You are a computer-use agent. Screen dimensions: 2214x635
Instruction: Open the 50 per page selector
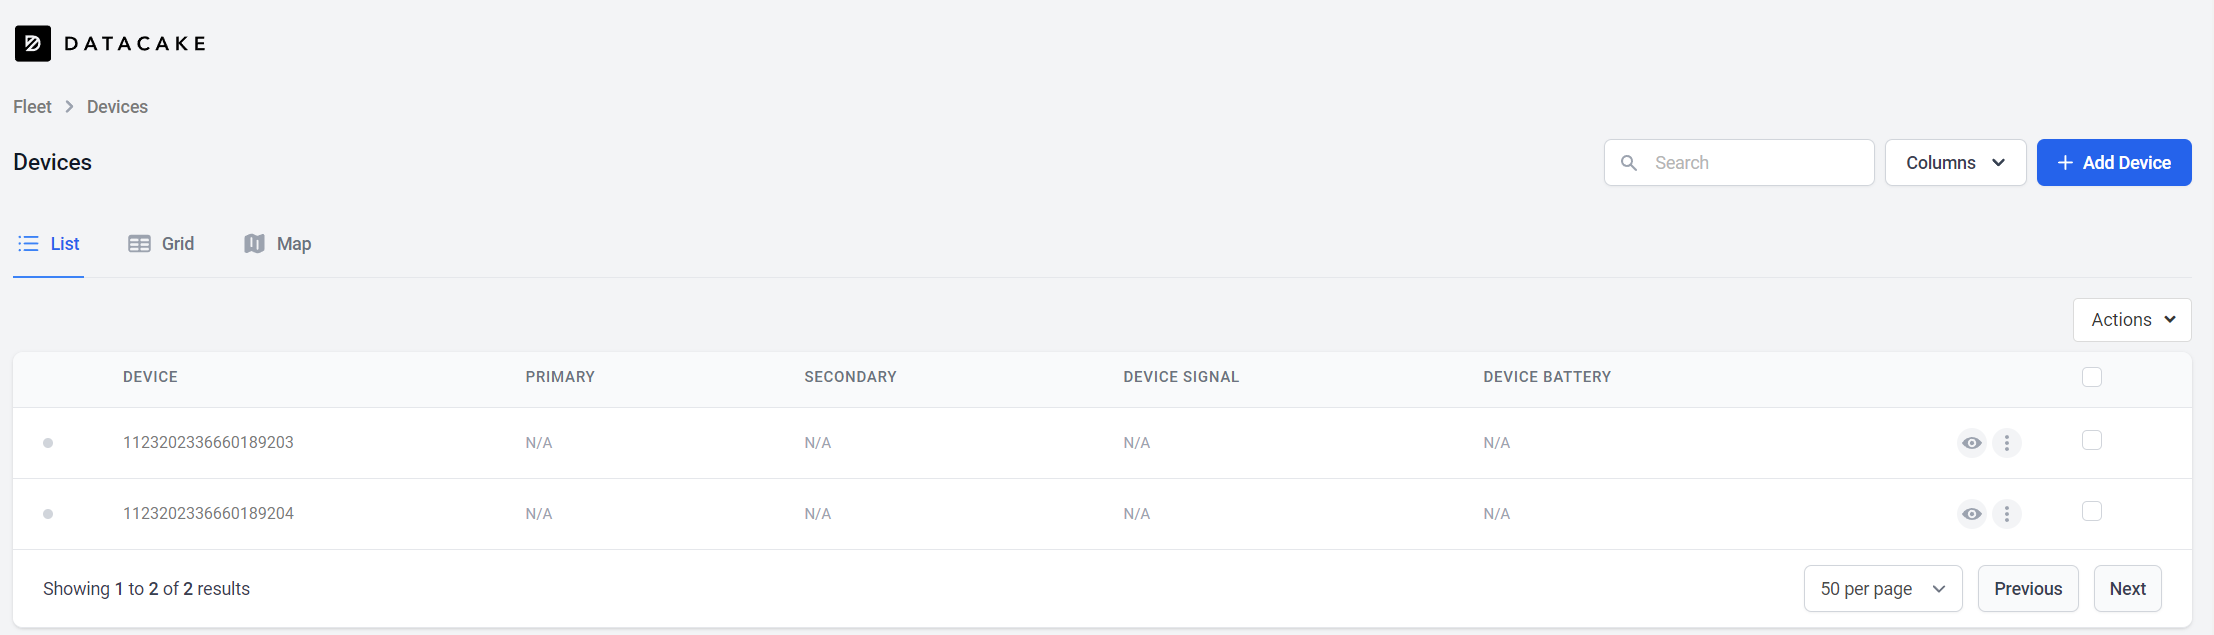coord(1882,589)
